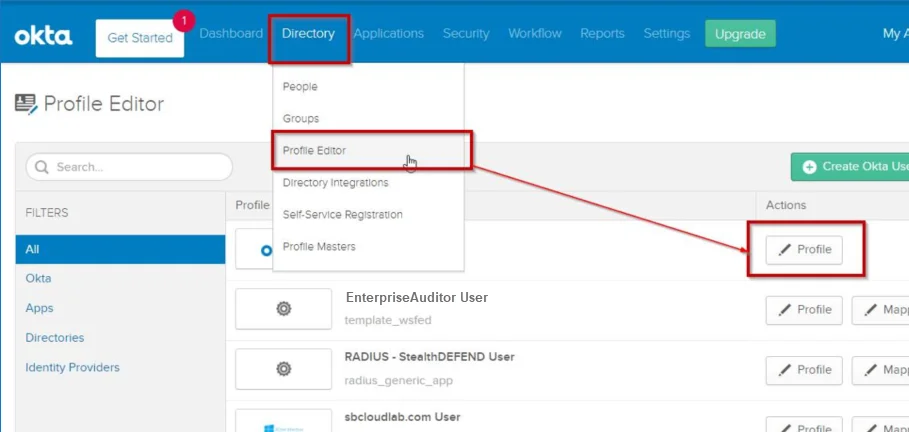Filter profiles by Directories
909x432 pixels.
pos(54,337)
